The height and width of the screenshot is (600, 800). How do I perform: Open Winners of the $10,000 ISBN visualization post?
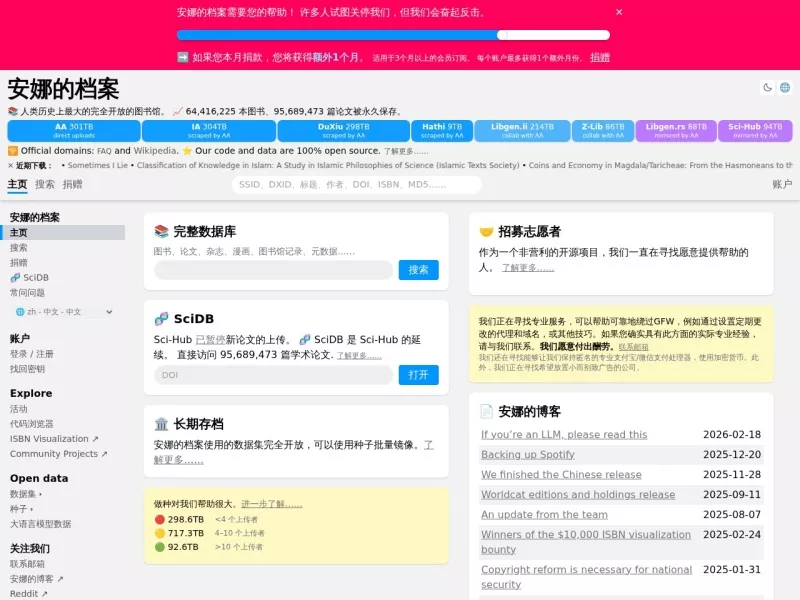coord(586,542)
